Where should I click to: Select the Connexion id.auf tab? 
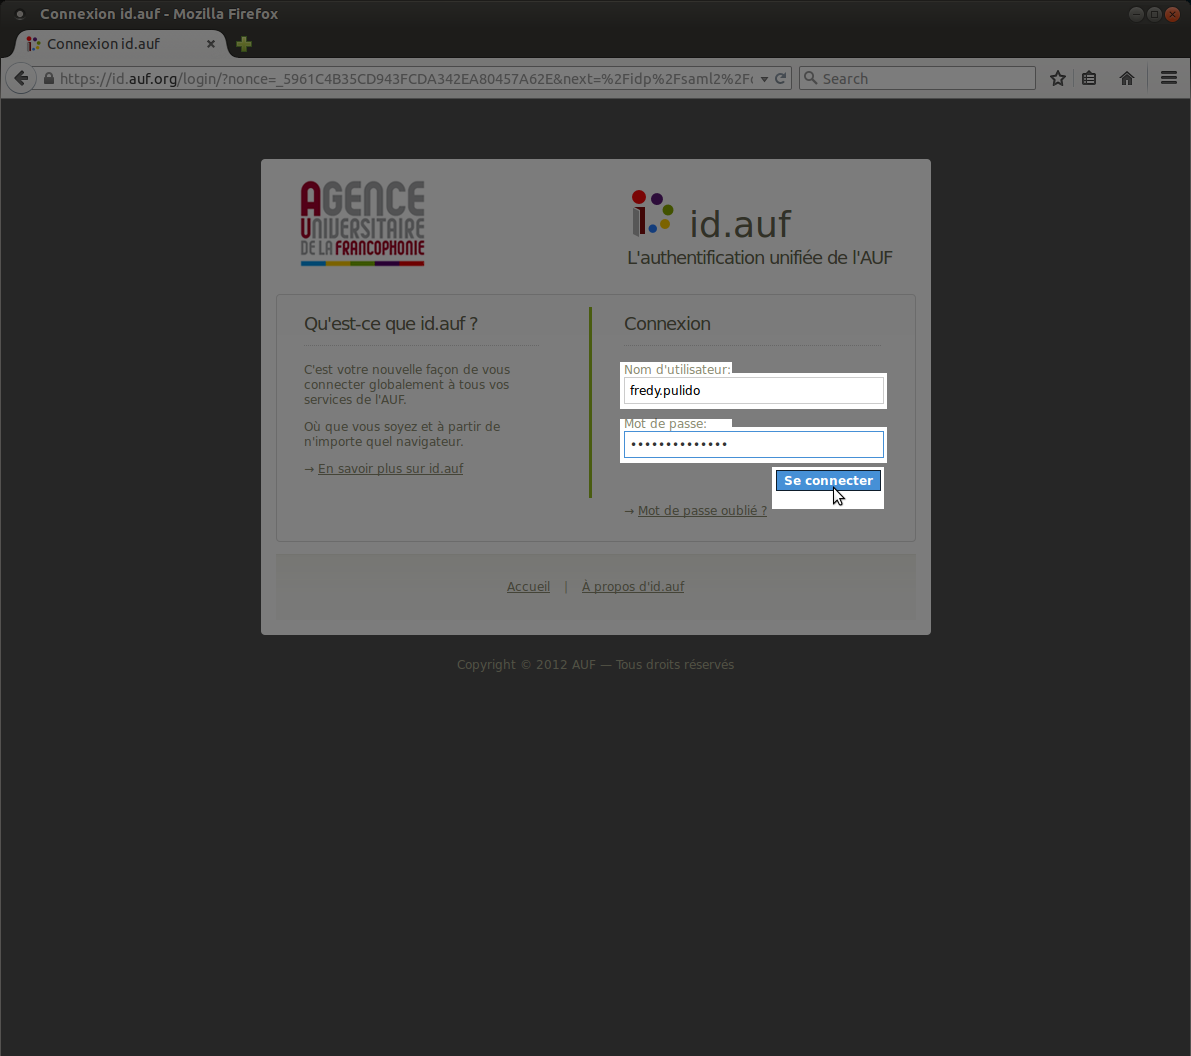tap(120, 44)
